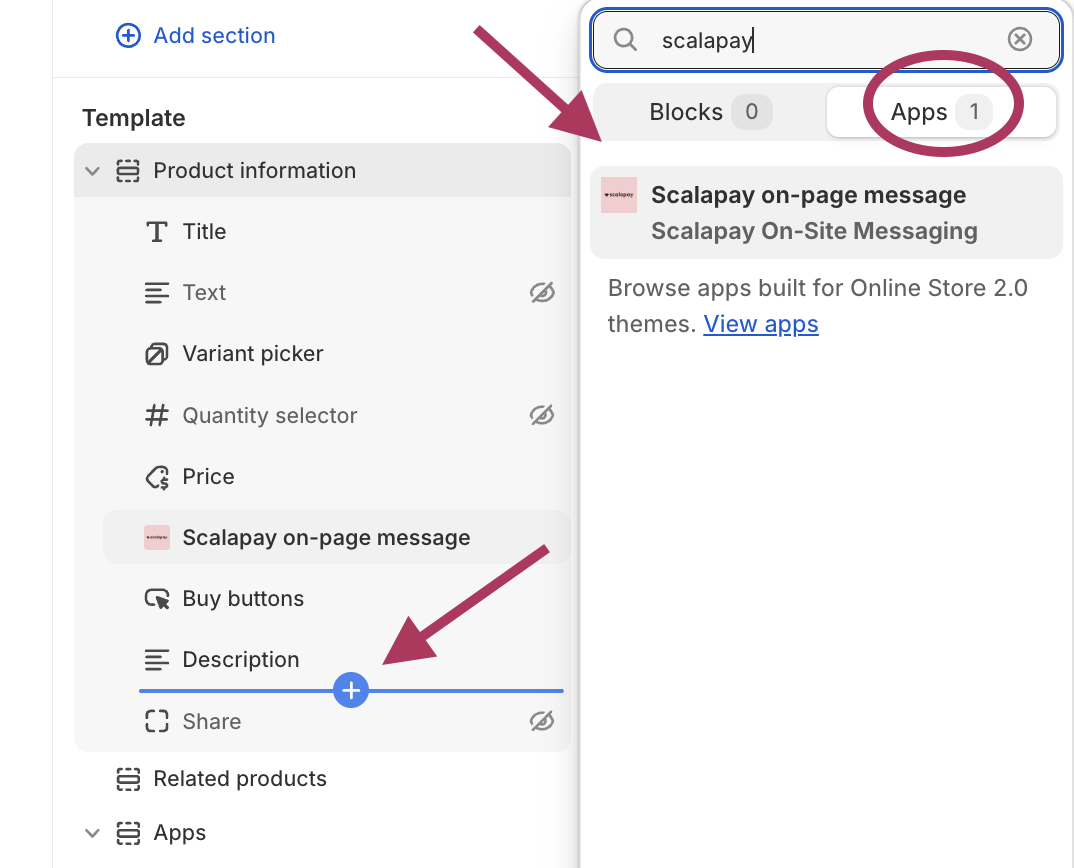Viewport: 1074px width, 868px height.
Task: Clear the search field text
Action: [1019, 39]
